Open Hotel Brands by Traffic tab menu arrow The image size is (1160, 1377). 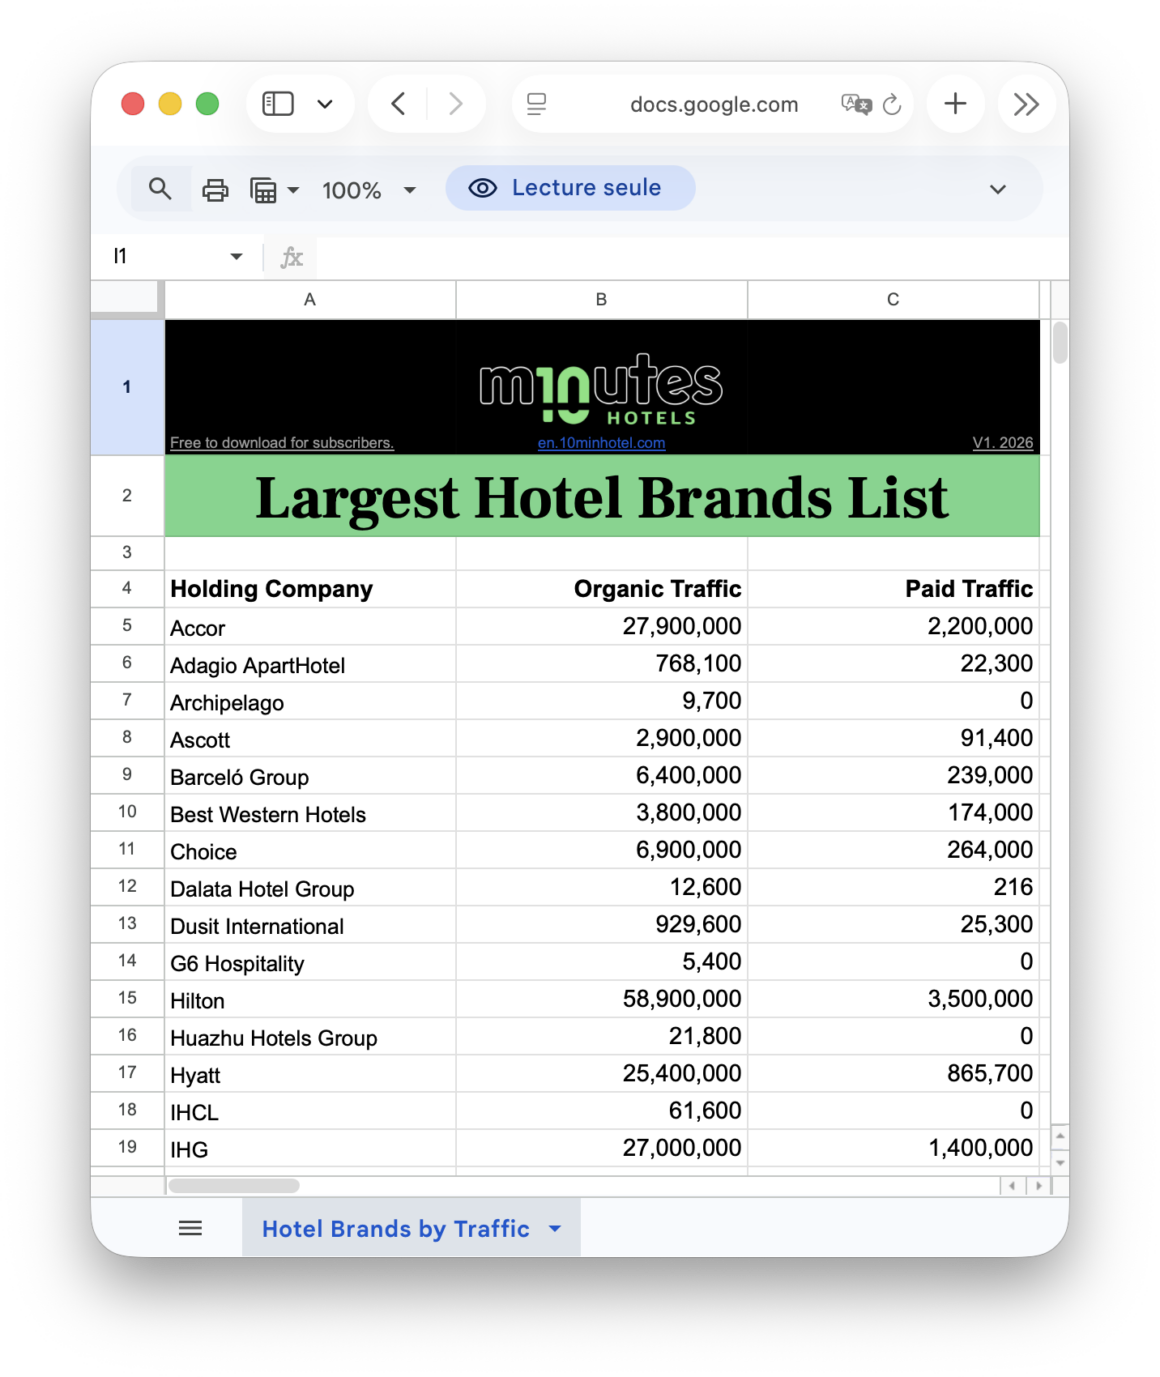tap(555, 1229)
